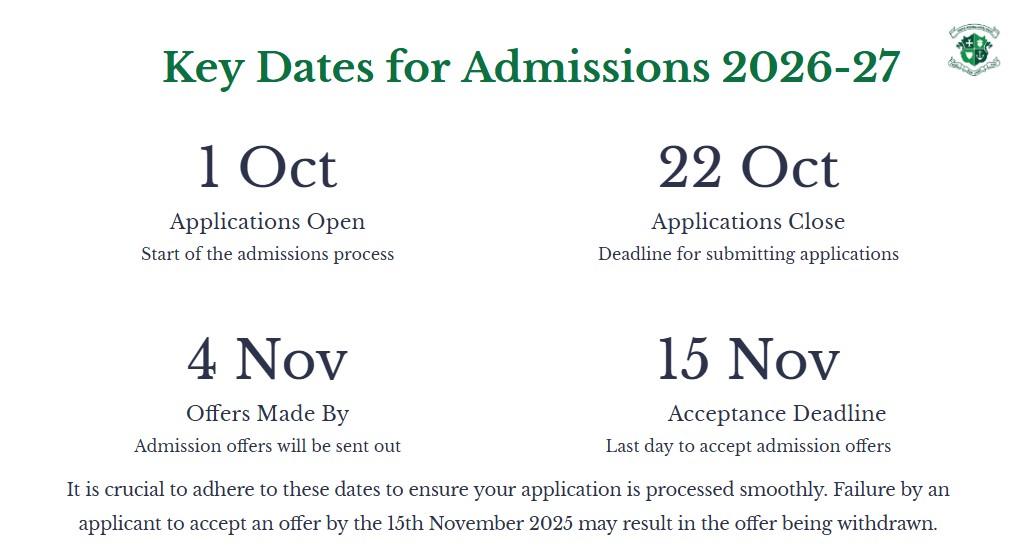Click the word "withdrawn" ending the paragraph

coord(890,524)
